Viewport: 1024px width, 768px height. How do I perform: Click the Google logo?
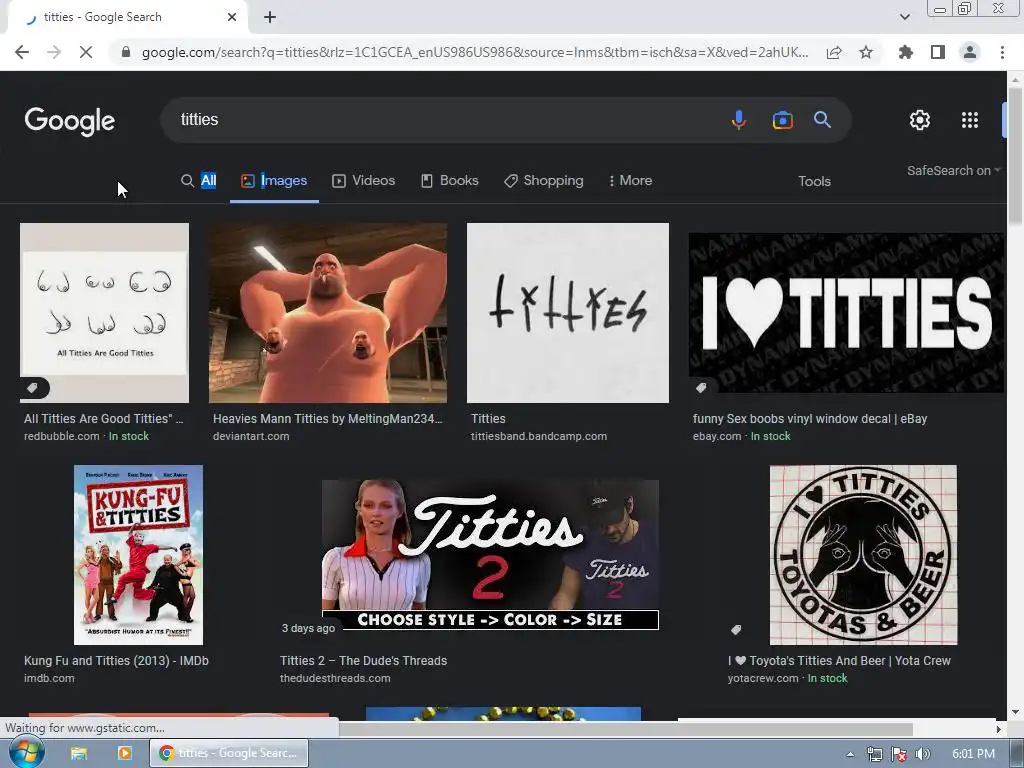[x=70, y=121]
